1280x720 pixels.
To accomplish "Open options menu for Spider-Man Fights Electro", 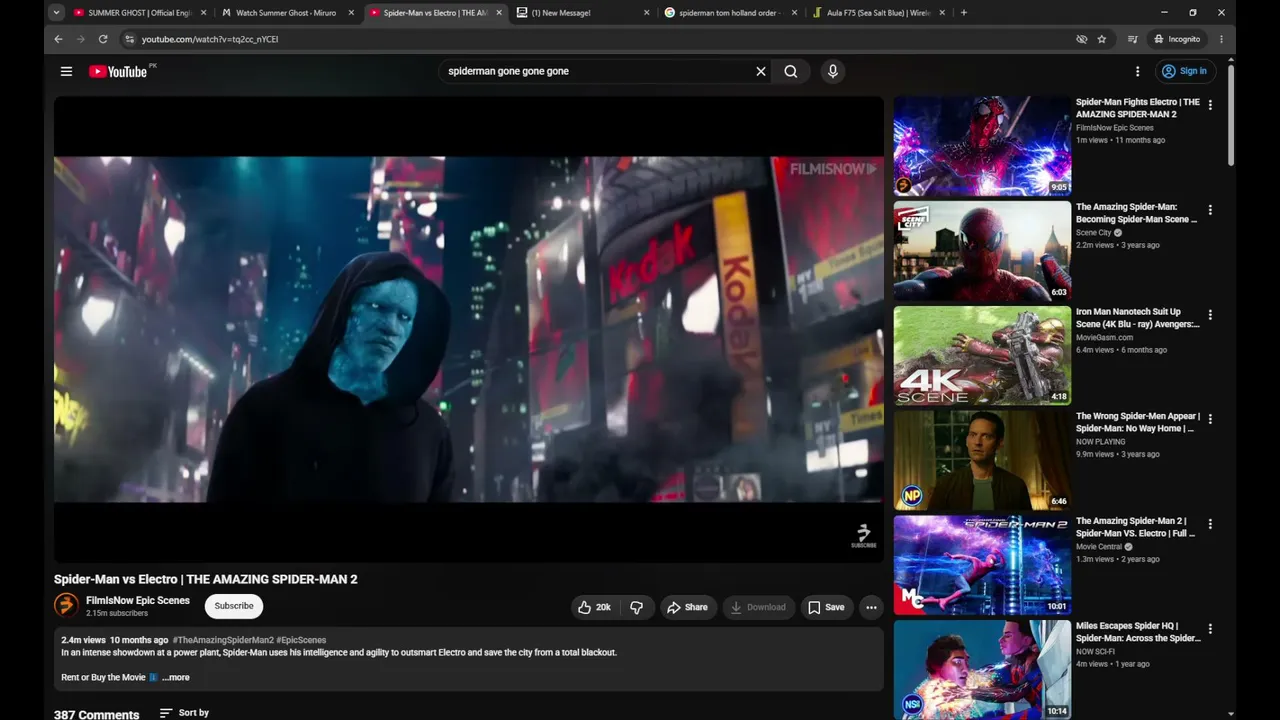I will (x=1210, y=105).
